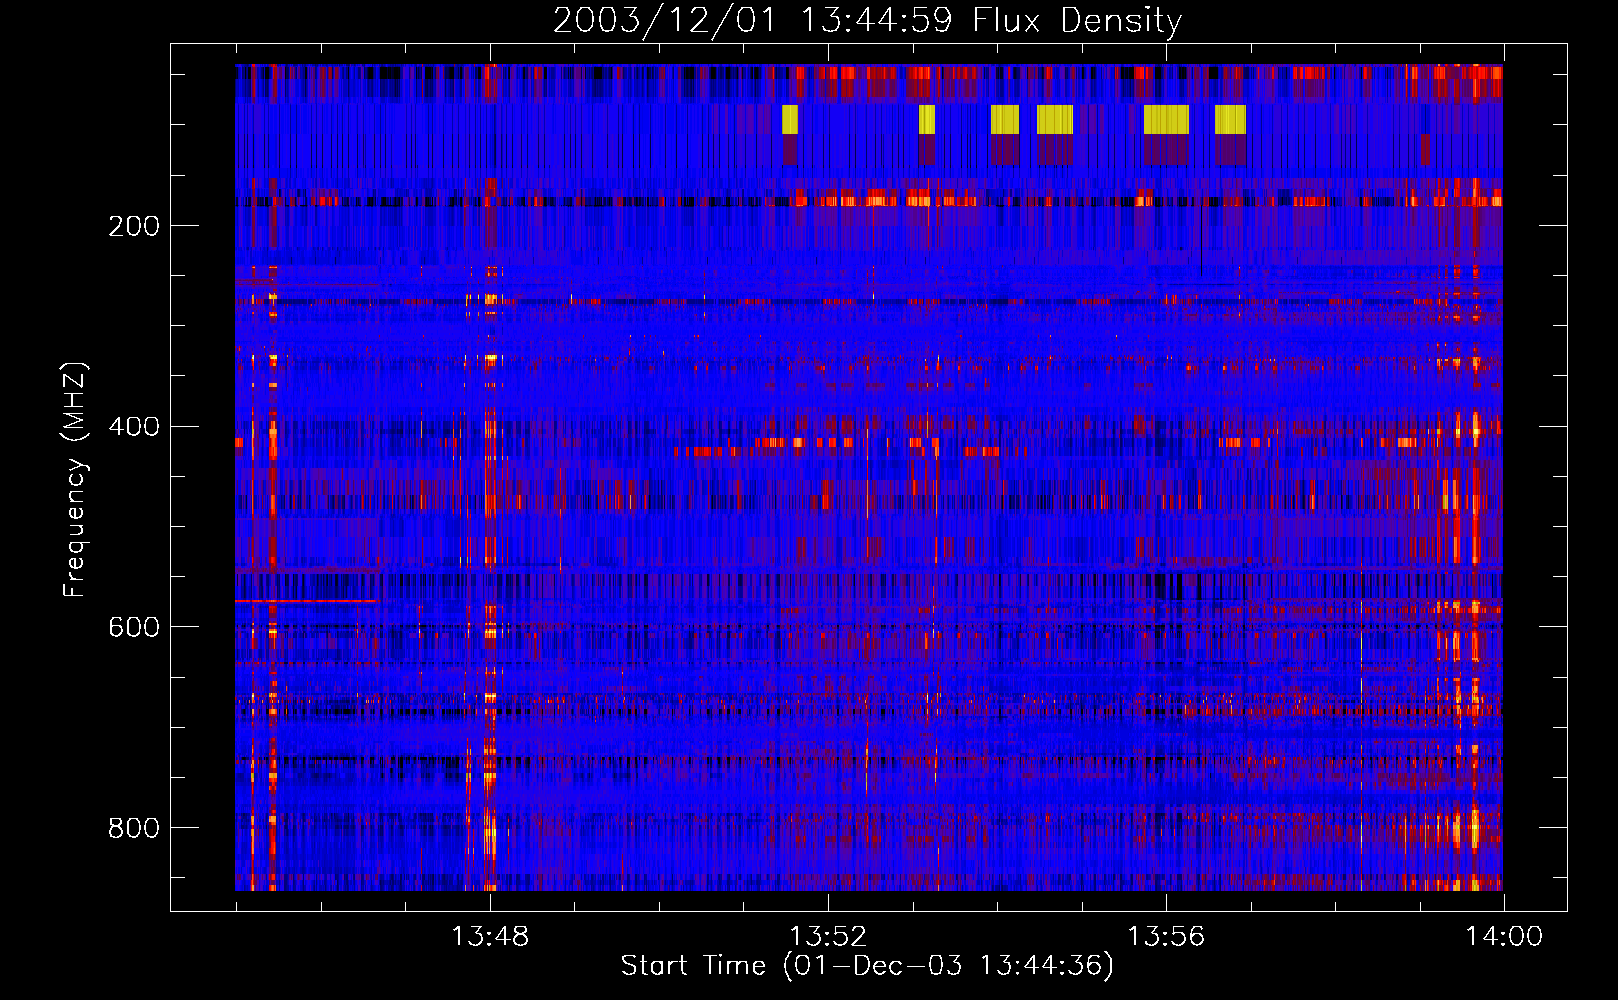This screenshot has height=1000, width=1618.
Task: Click the 13:48 time tick label
Action: 490,937
